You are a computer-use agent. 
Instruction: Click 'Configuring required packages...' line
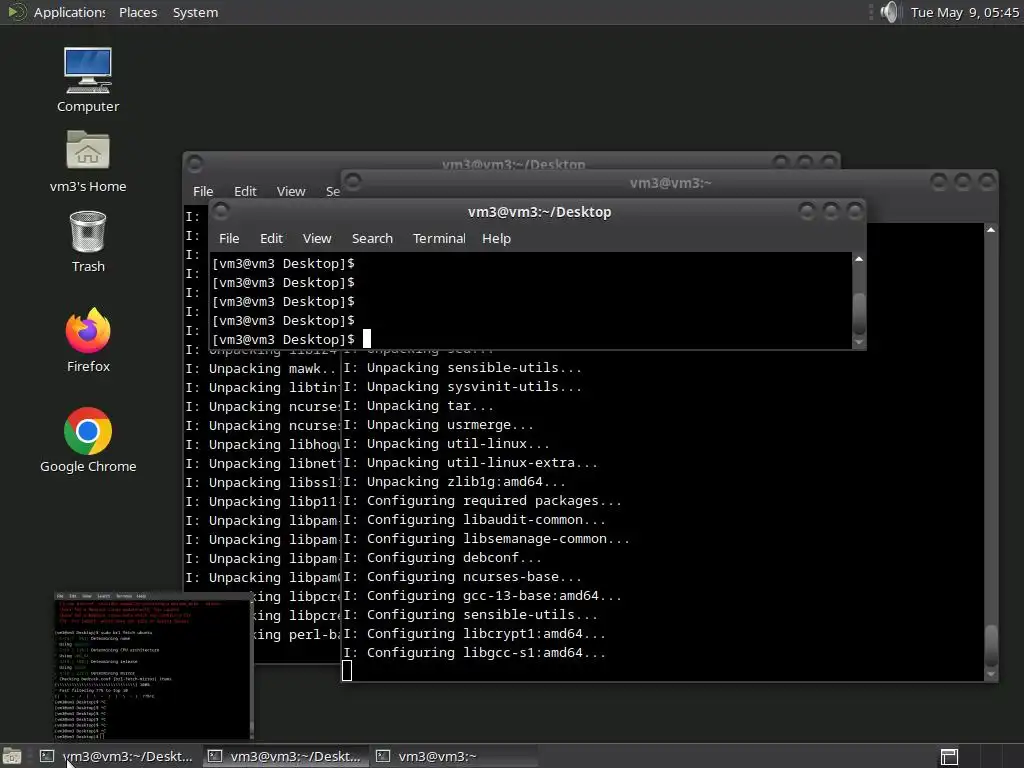pos(483,500)
